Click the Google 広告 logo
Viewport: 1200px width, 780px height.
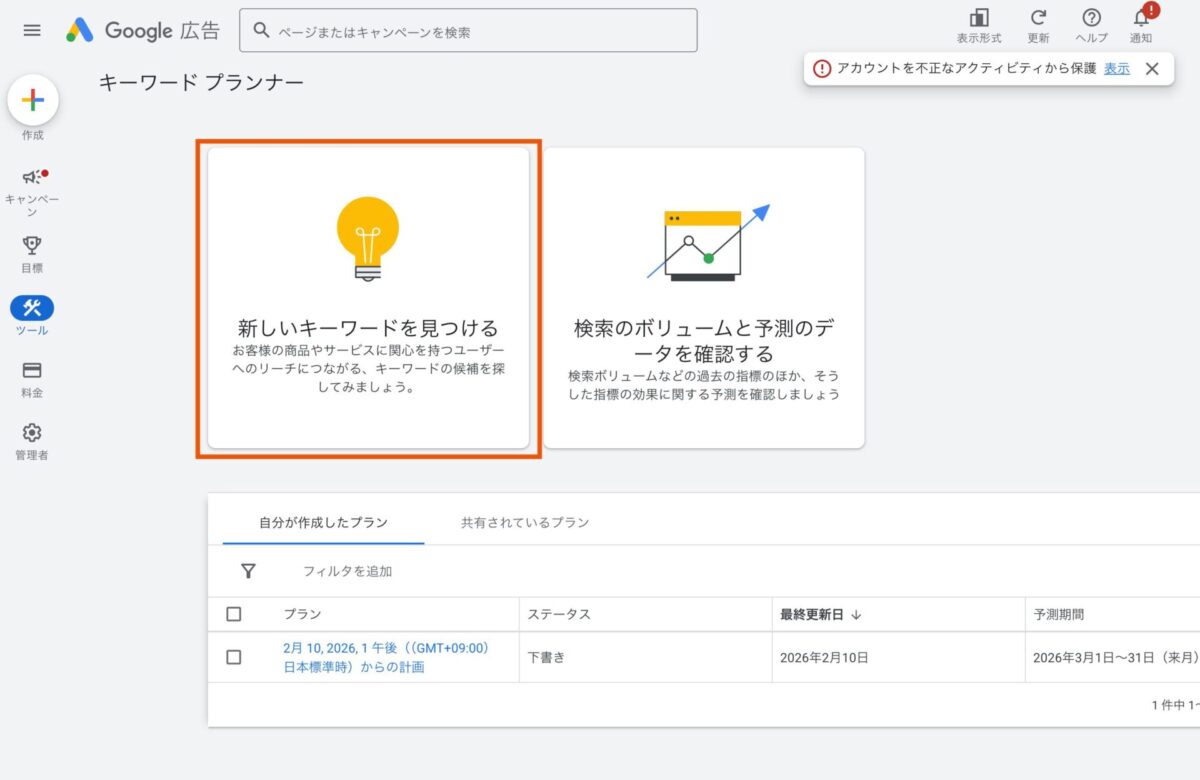(143, 30)
